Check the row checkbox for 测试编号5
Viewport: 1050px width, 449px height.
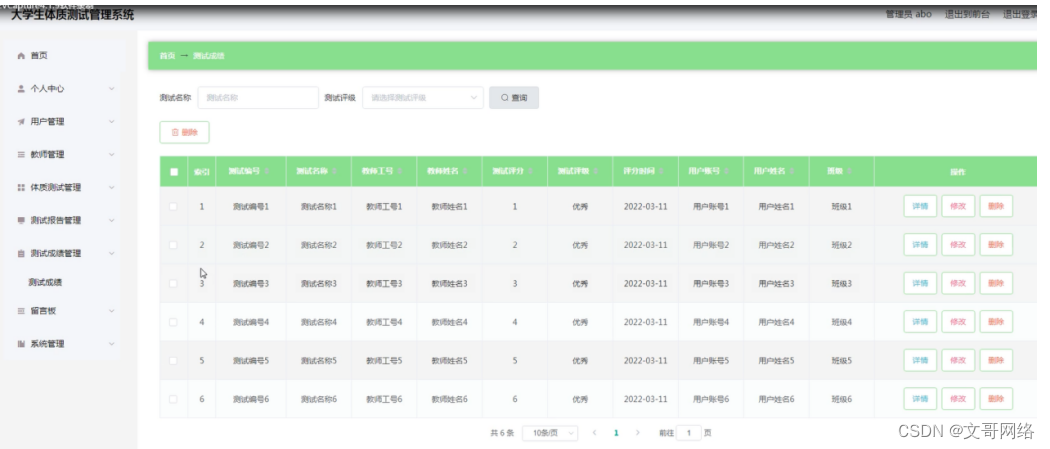point(173,361)
